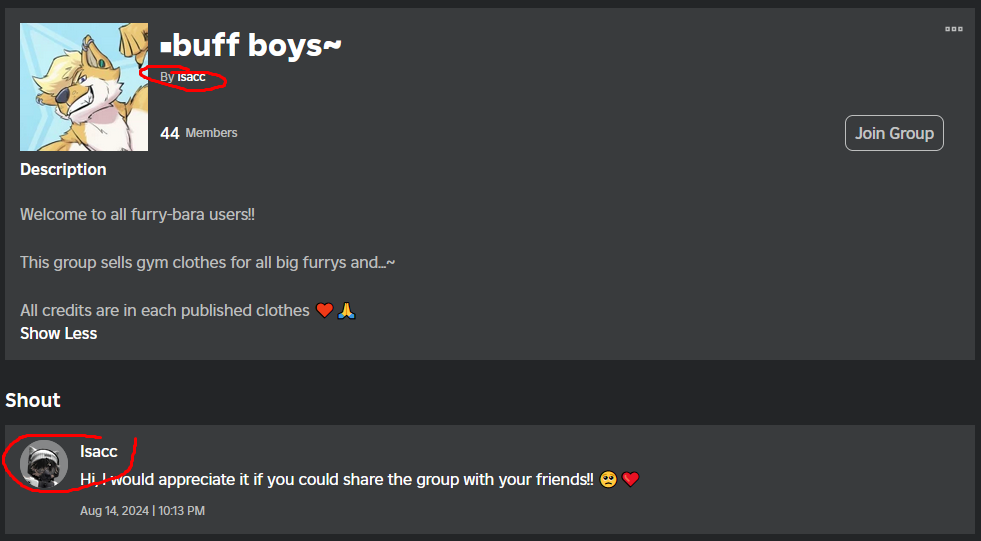Click the pleading face emoji in shout
The width and height of the screenshot is (981, 541).
tap(608, 479)
